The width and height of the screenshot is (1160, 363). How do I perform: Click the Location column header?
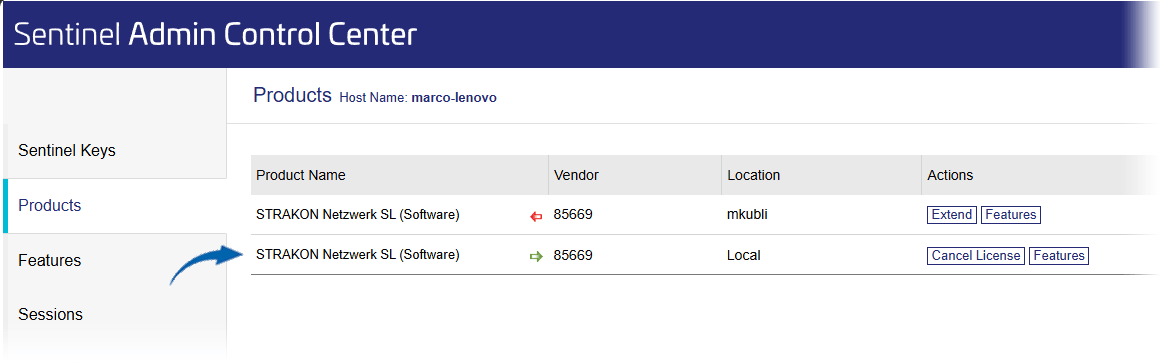pos(753,175)
